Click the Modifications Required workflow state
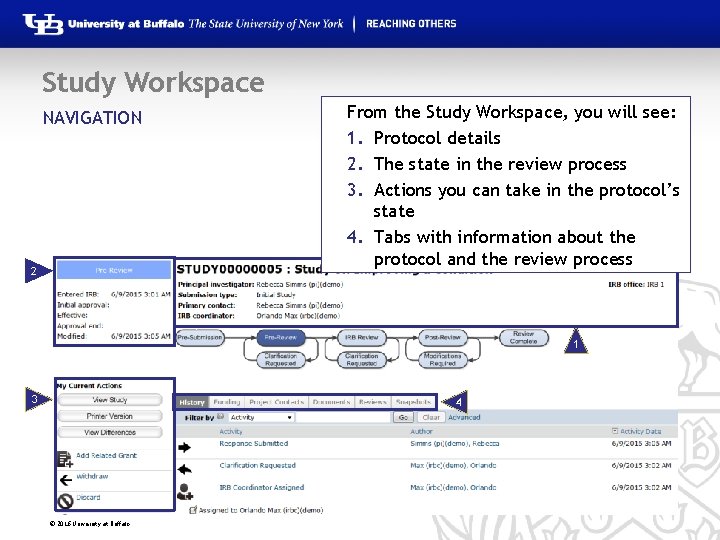 443,360
